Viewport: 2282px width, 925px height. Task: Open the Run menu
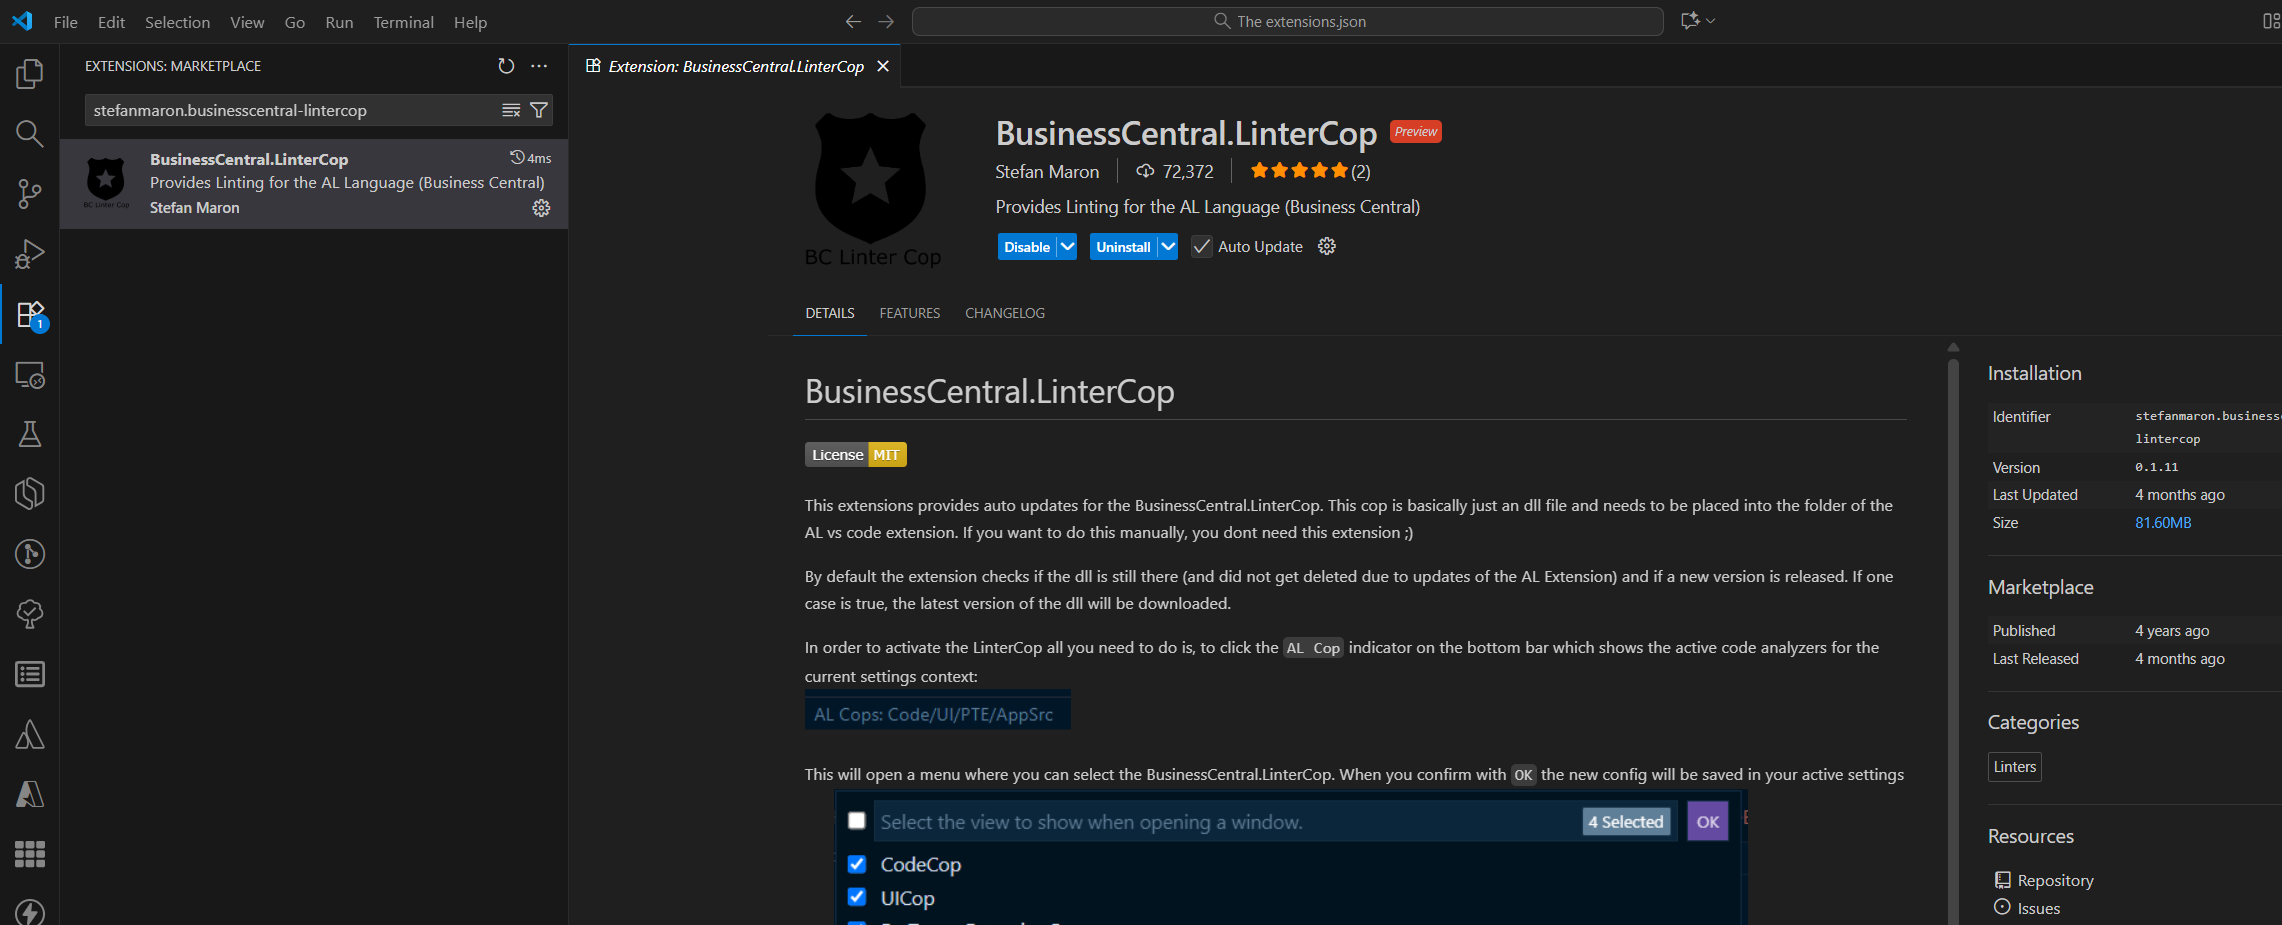pyautogui.click(x=339, y=22)
